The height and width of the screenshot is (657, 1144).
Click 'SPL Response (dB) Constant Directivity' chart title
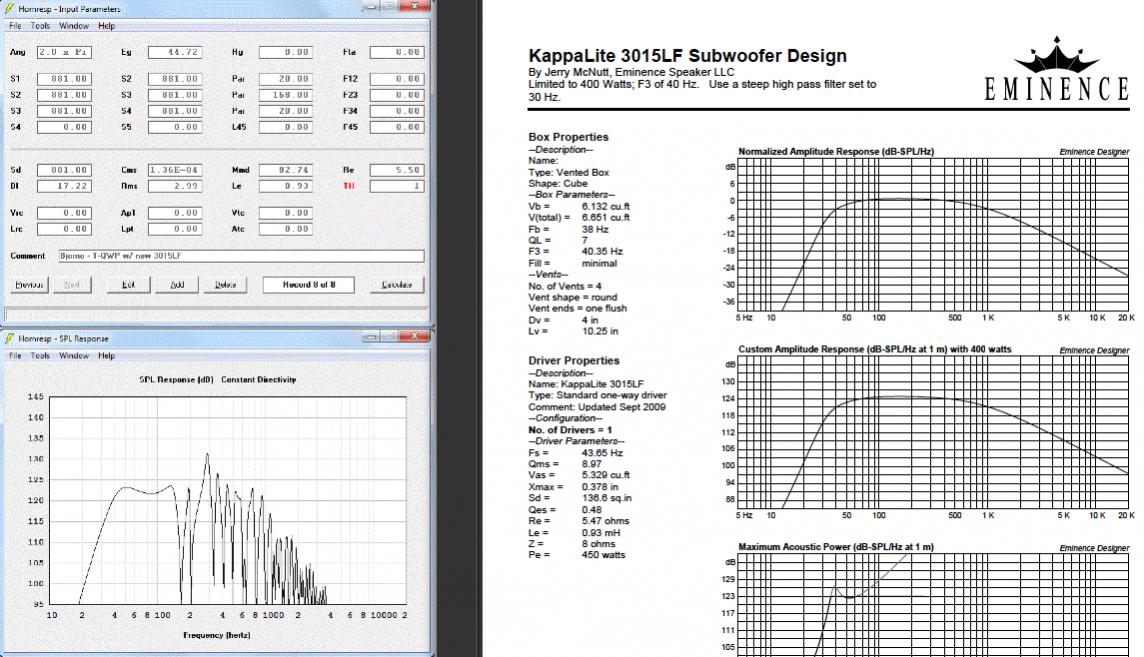coord(217,379)
